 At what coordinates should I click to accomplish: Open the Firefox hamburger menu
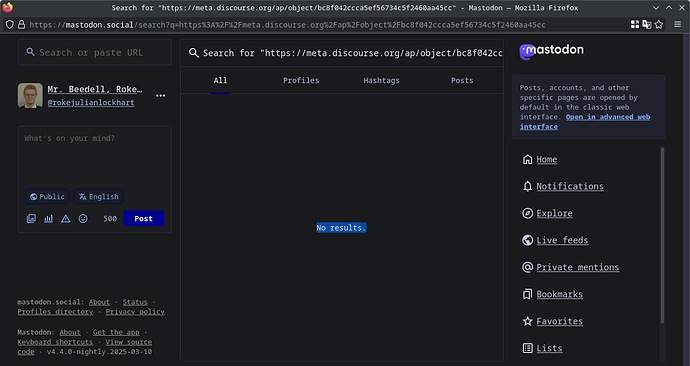[678, 25]
